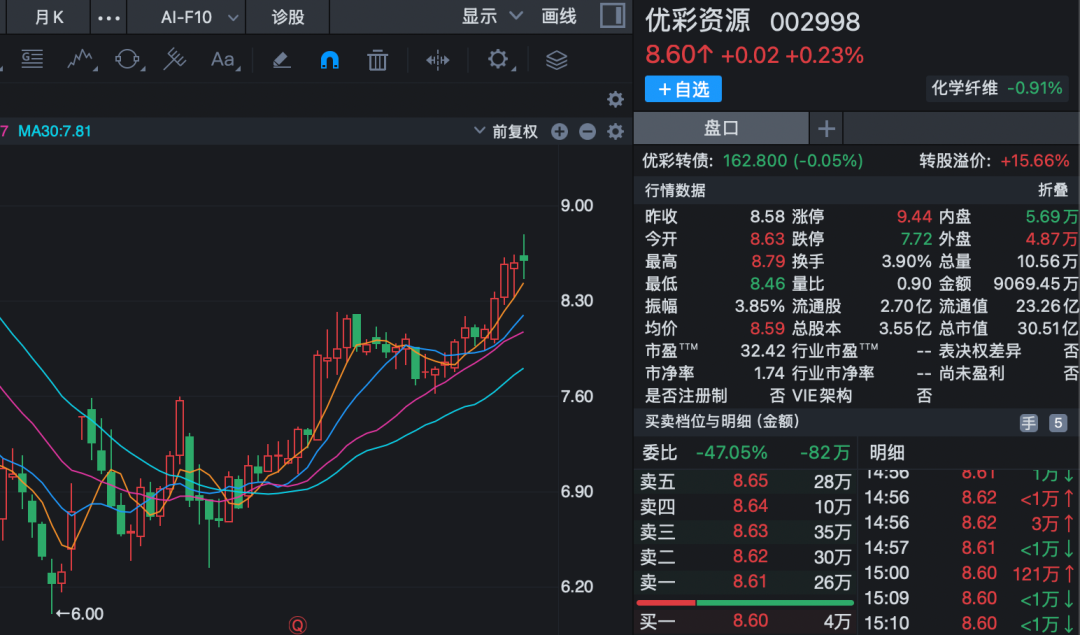Select the Fibonacci/Gann lines drawing tool
This screenshot has width=1080, height=635.
tap(32, 60)
